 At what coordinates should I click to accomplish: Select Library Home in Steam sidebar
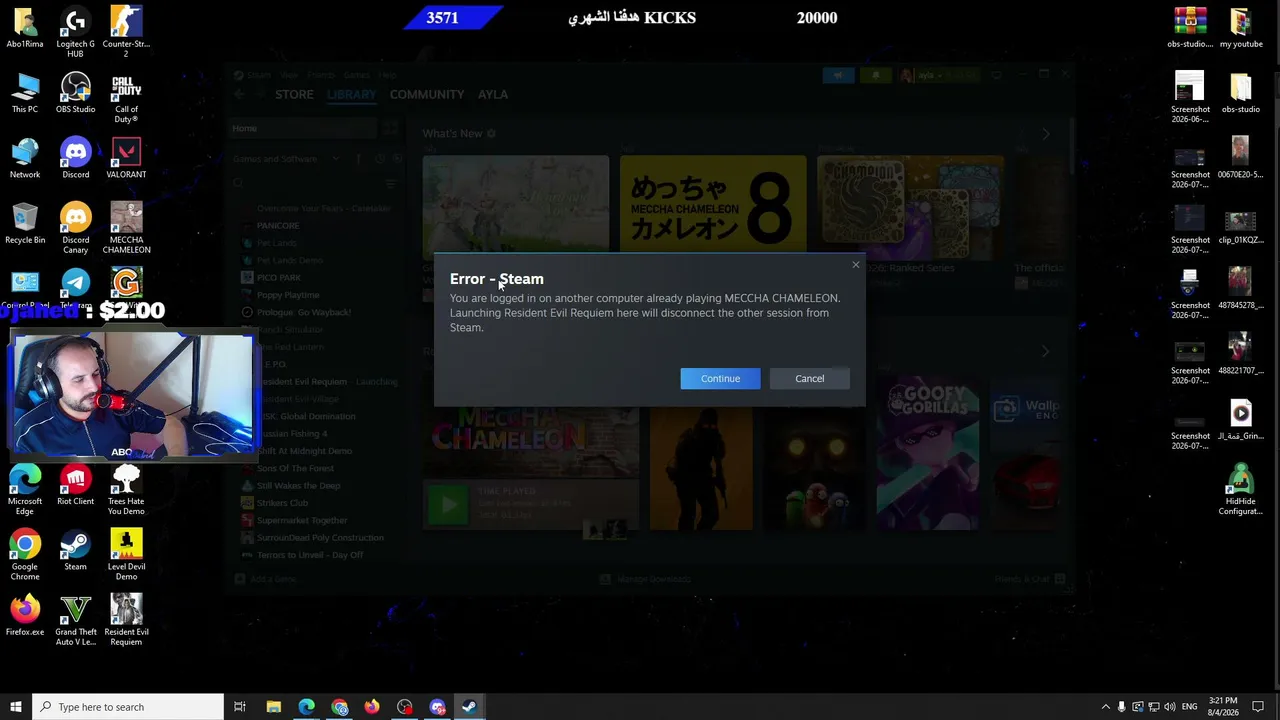pos(302,128)
